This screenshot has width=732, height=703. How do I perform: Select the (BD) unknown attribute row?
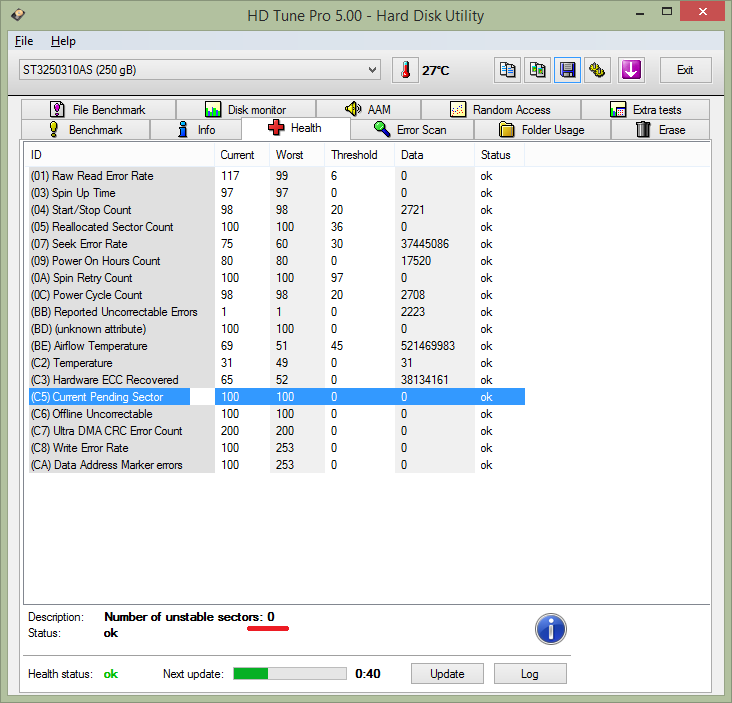(277, 329)
